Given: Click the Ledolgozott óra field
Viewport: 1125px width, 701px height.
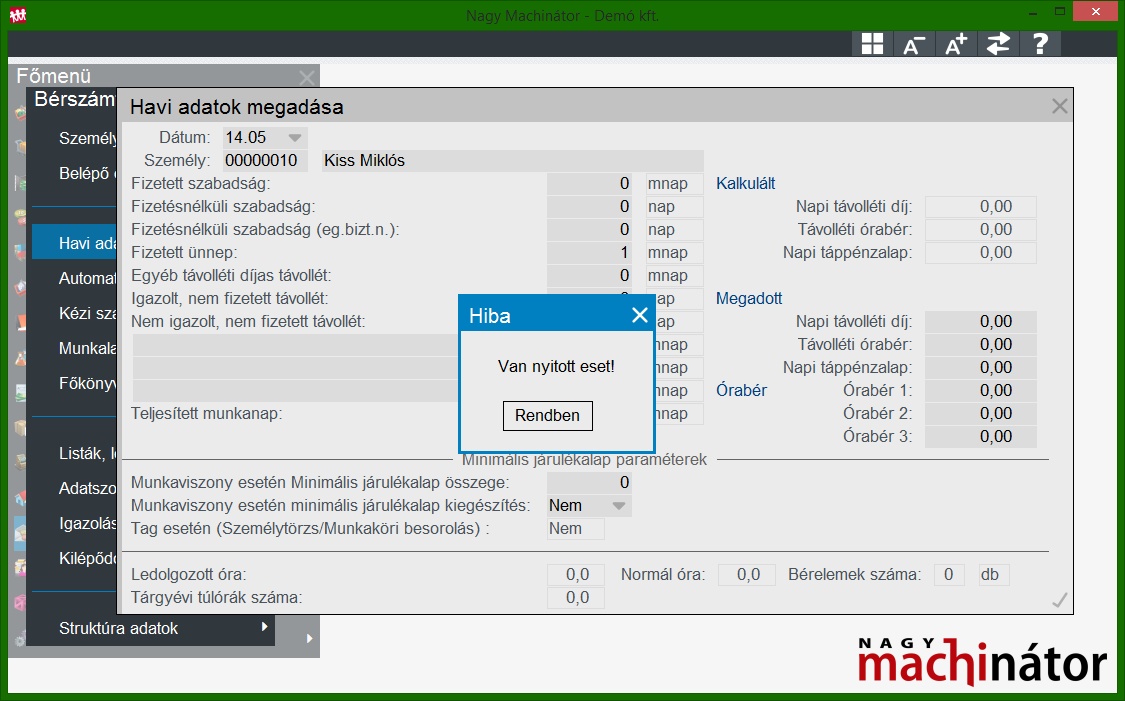Looking at the screenshot, I should tap(575, 575).
